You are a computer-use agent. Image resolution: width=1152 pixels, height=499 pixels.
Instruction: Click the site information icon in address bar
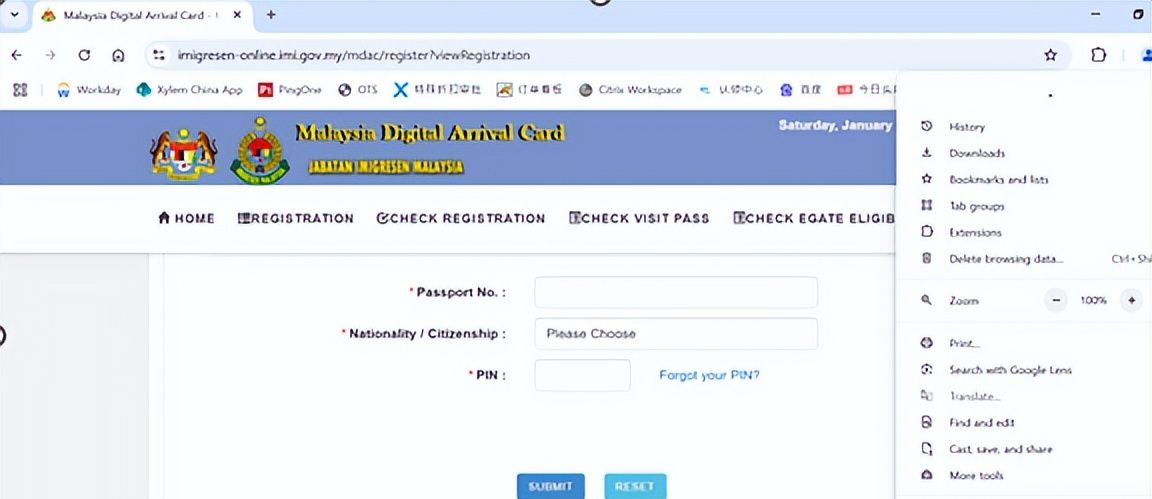tap(158, 55)
